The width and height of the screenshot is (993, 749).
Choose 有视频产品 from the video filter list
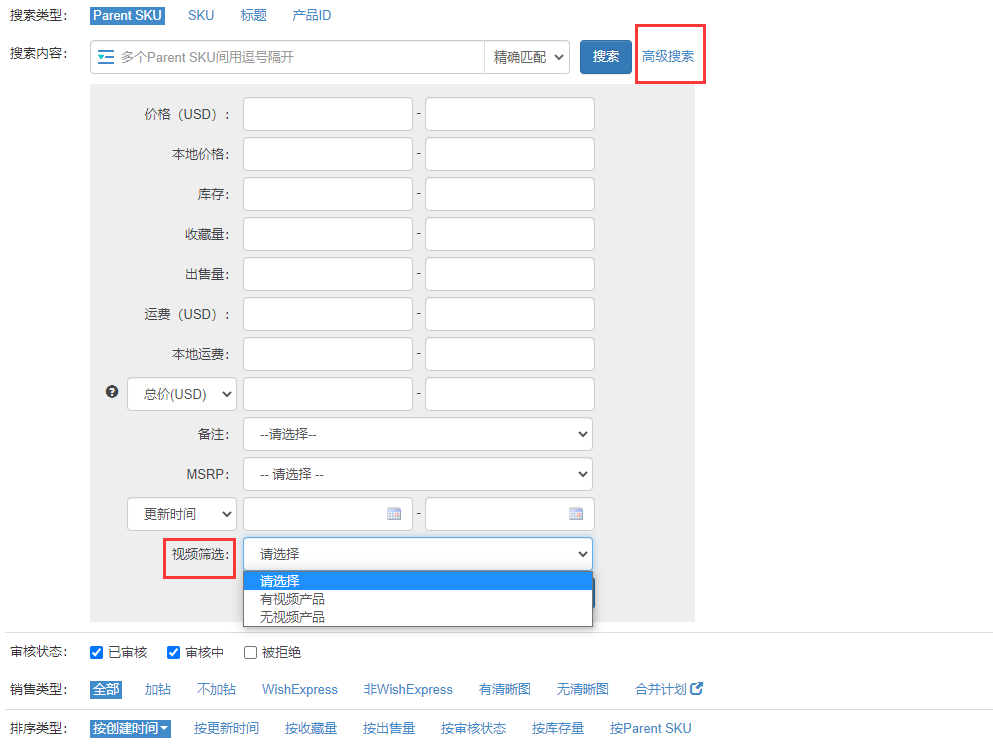292,599
